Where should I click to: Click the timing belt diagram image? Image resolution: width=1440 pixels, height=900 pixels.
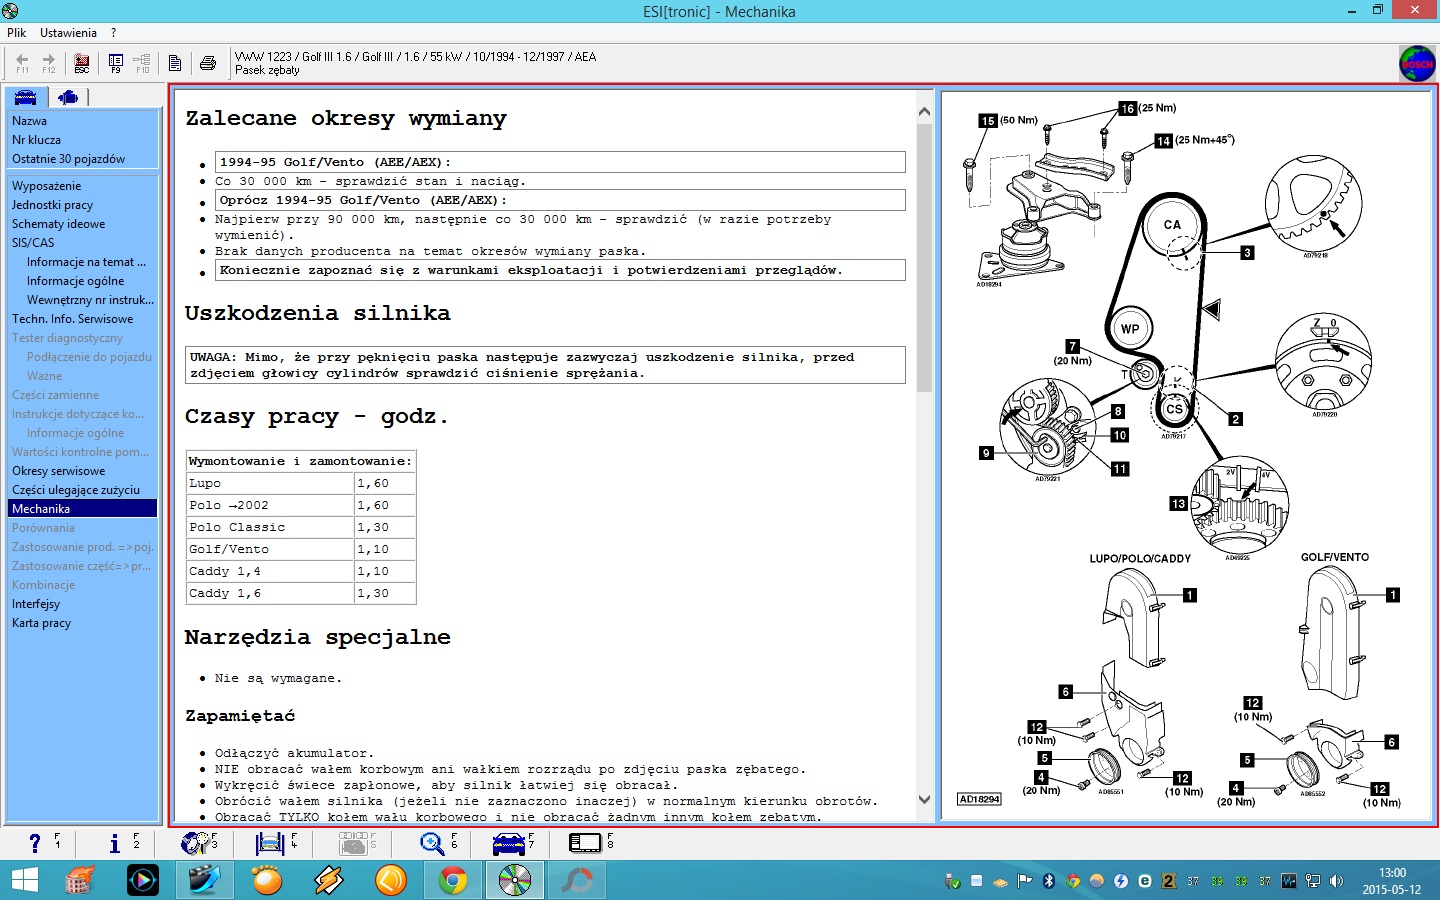1188,455
